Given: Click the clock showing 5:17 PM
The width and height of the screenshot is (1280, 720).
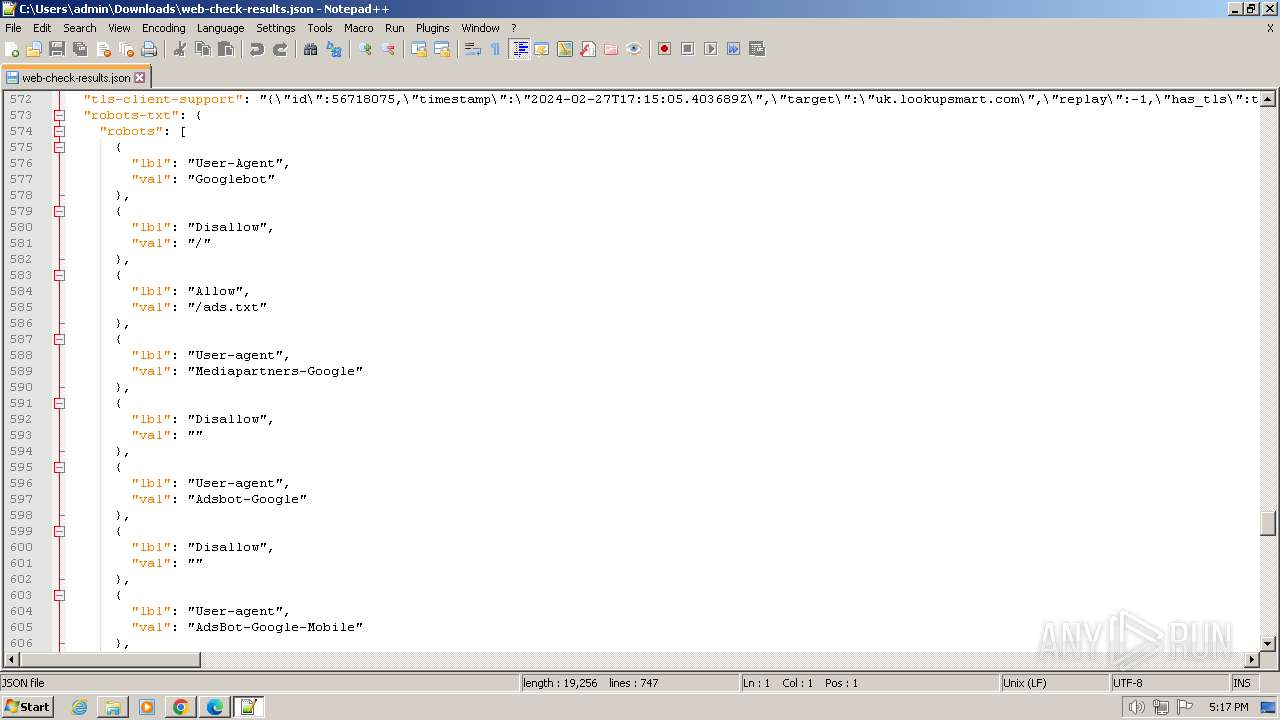Looking at the screenshot, I should [x=1228, y=707].
